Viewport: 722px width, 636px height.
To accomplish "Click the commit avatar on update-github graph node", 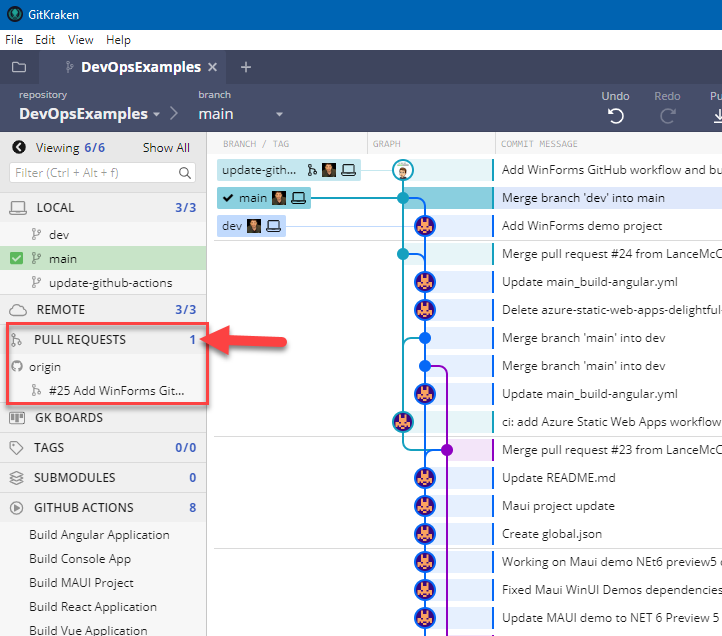I will tap(402, 170).
